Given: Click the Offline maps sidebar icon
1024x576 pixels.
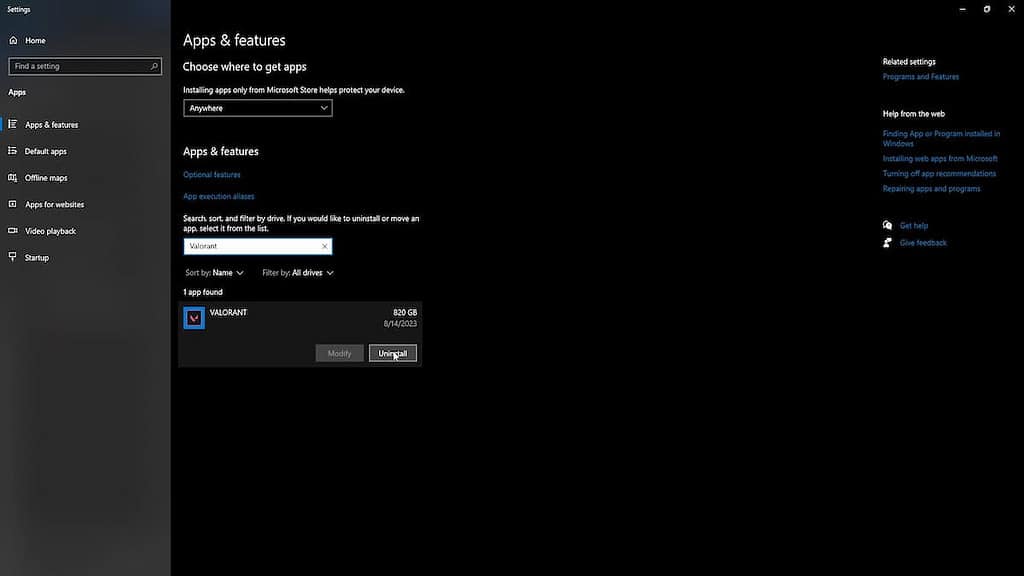Looking at the screenshot, I should (12, 178).
